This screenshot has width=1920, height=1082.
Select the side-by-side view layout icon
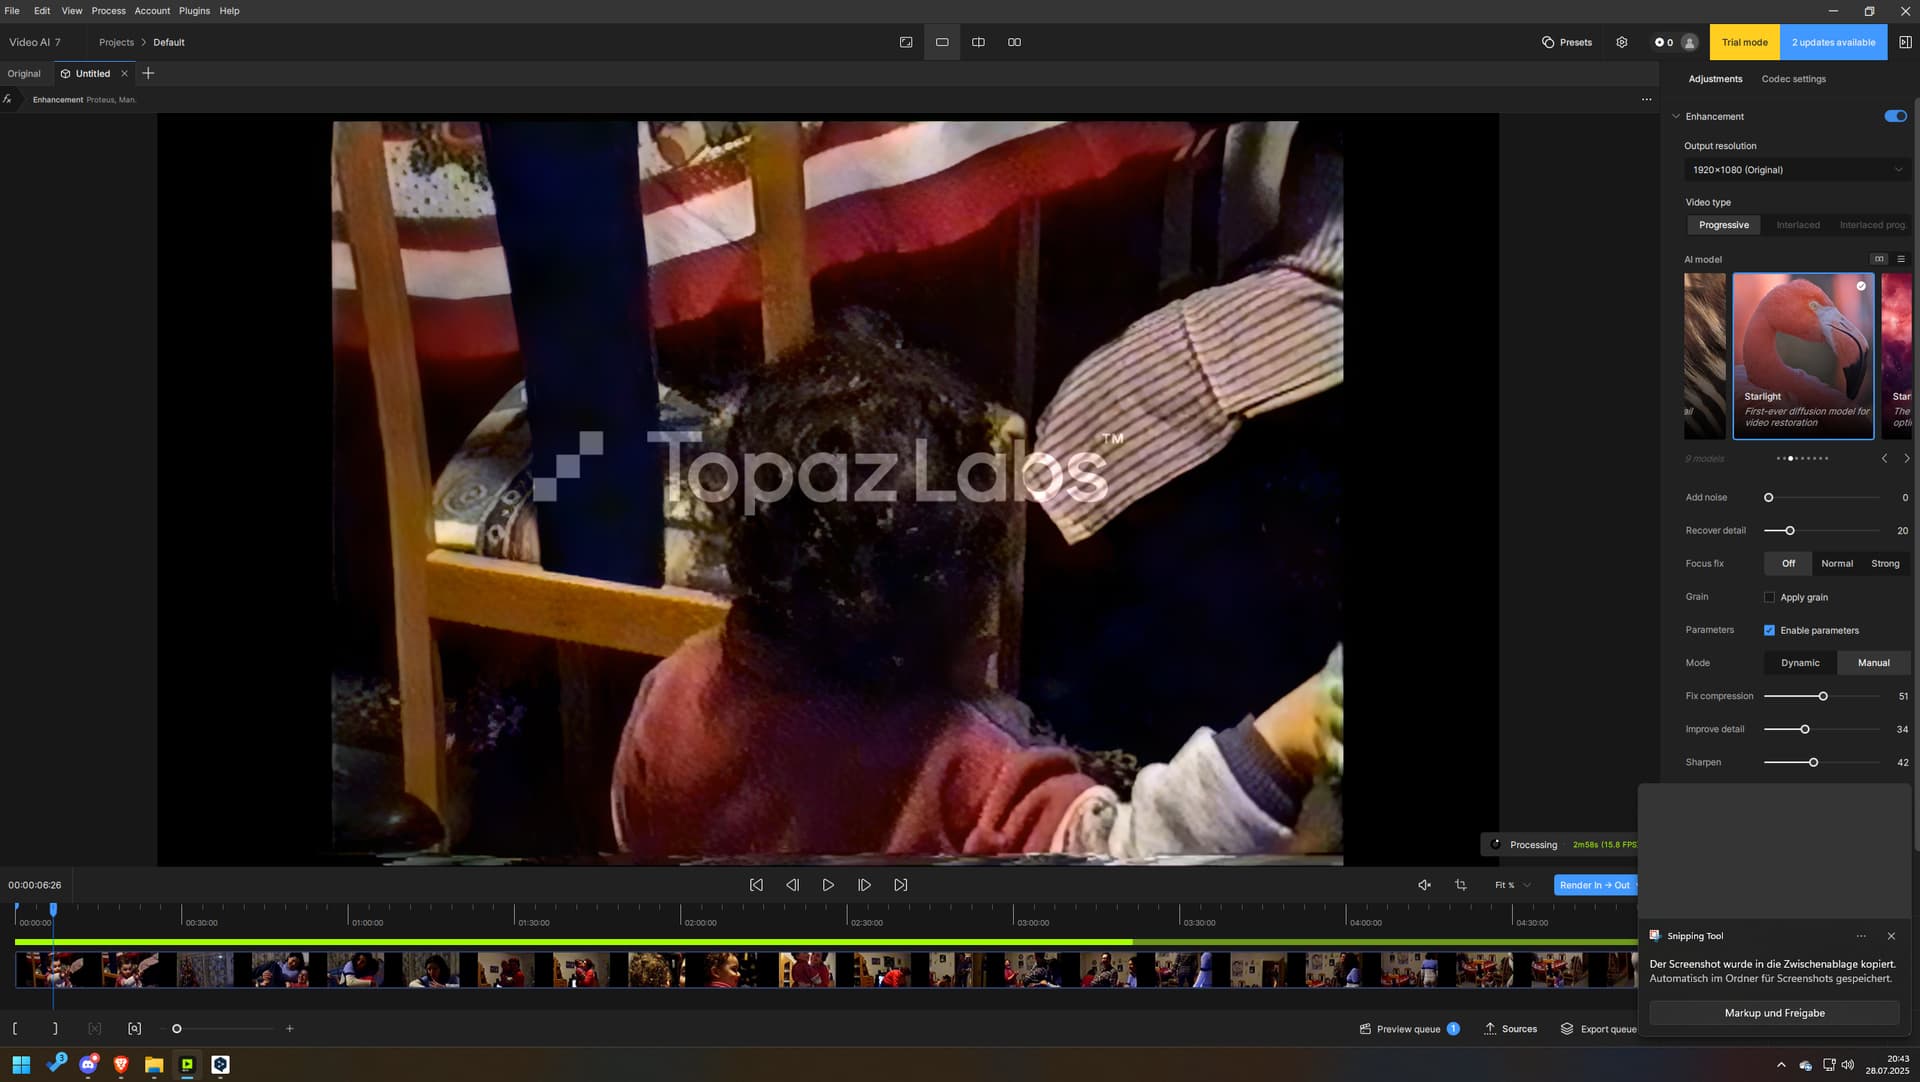(x=1014, y=42)
